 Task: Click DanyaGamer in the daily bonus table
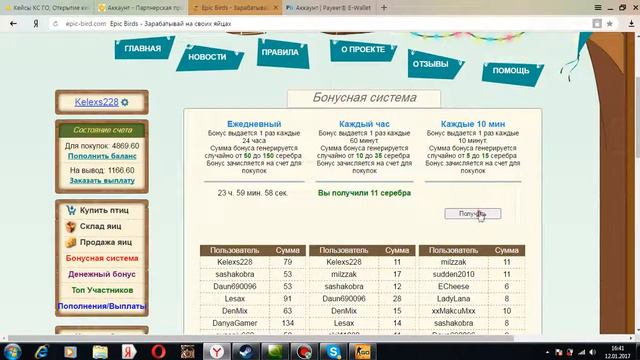tap(235, 323)
